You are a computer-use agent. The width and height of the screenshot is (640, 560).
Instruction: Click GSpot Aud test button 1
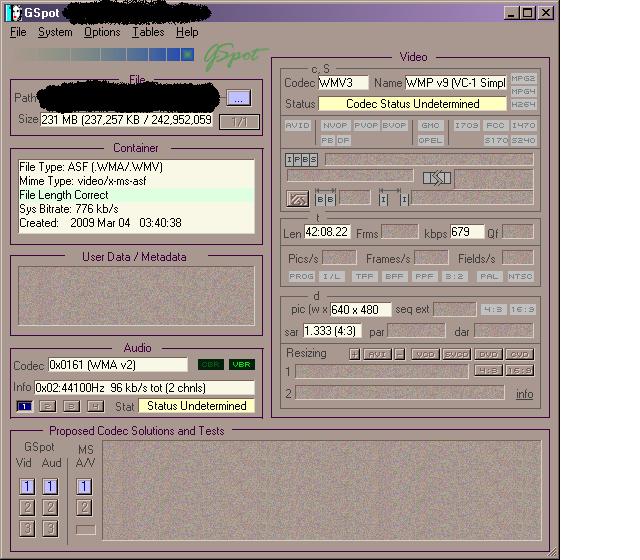coord(50,486)
